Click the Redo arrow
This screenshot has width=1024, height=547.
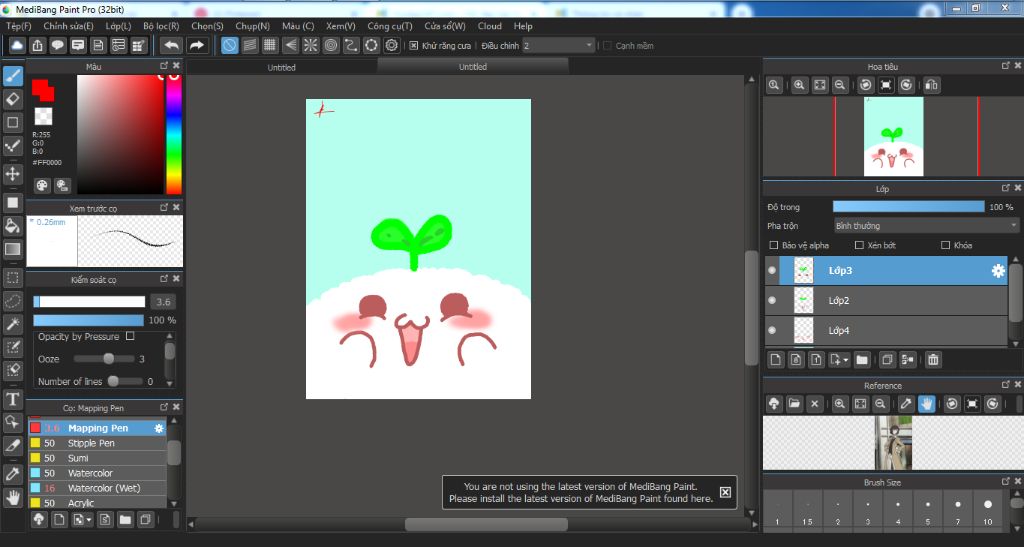click(197, 45)
